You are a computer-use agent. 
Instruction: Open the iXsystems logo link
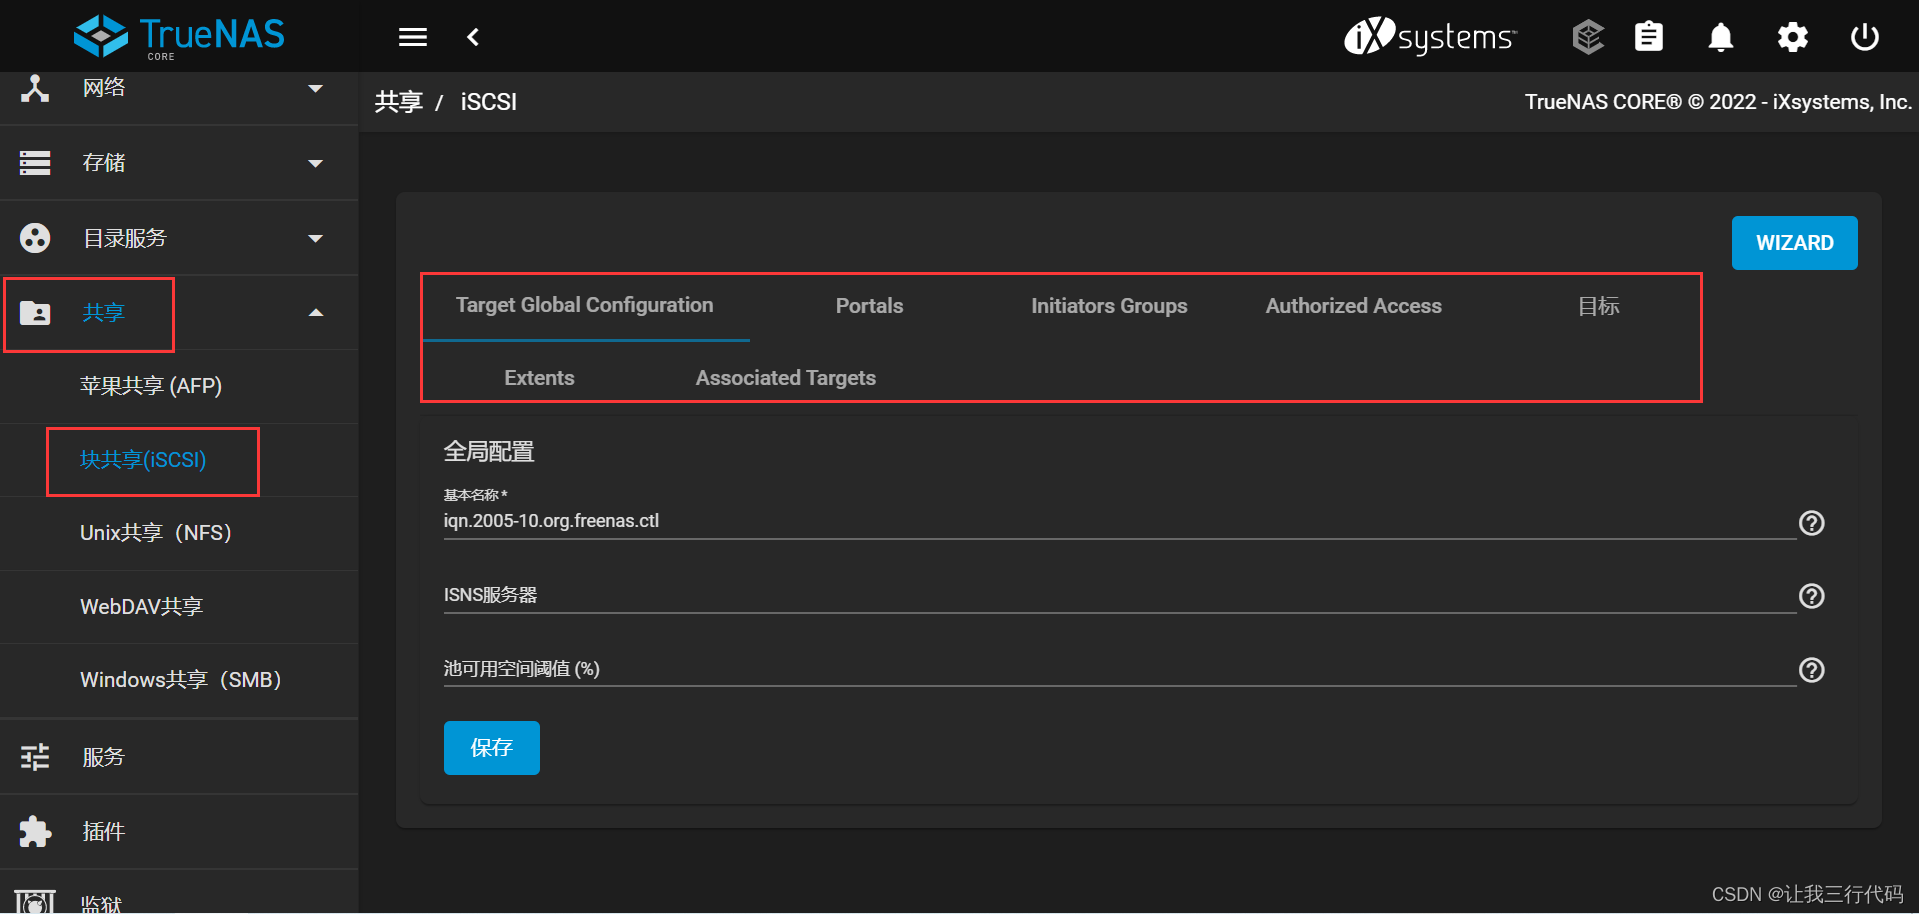tap(1430, 37)
